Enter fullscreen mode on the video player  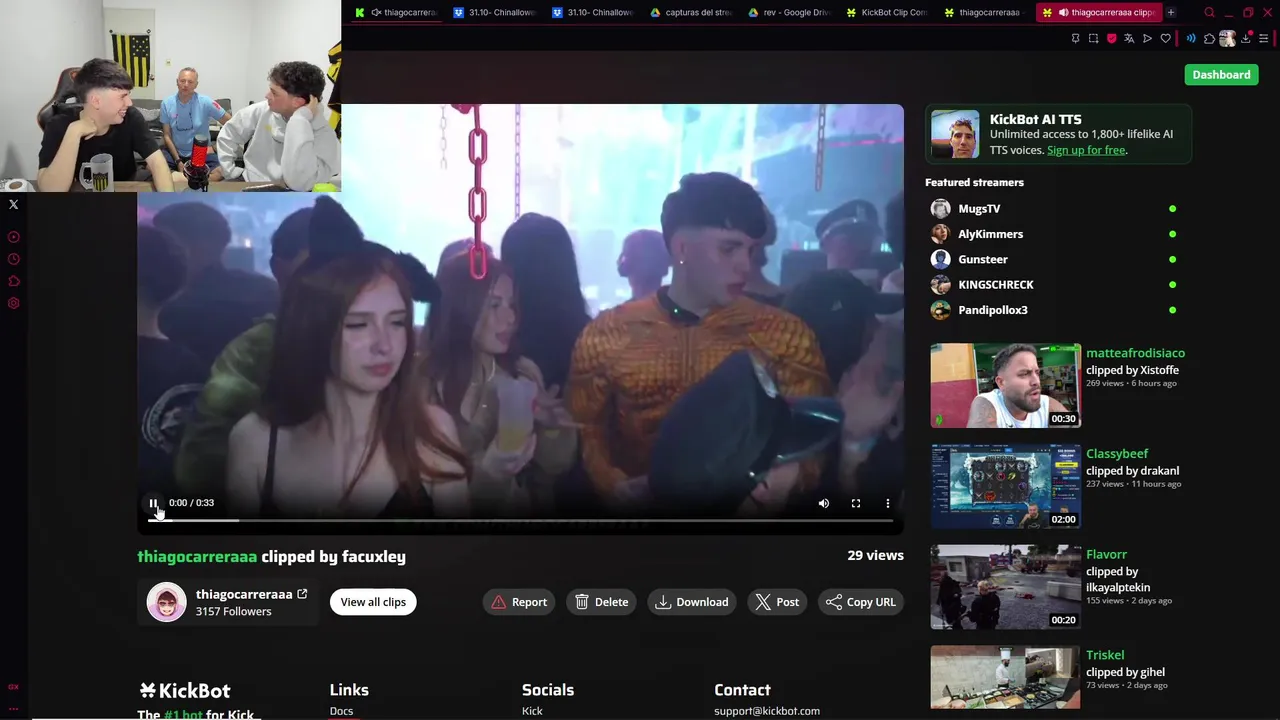(x=856, y=503)
